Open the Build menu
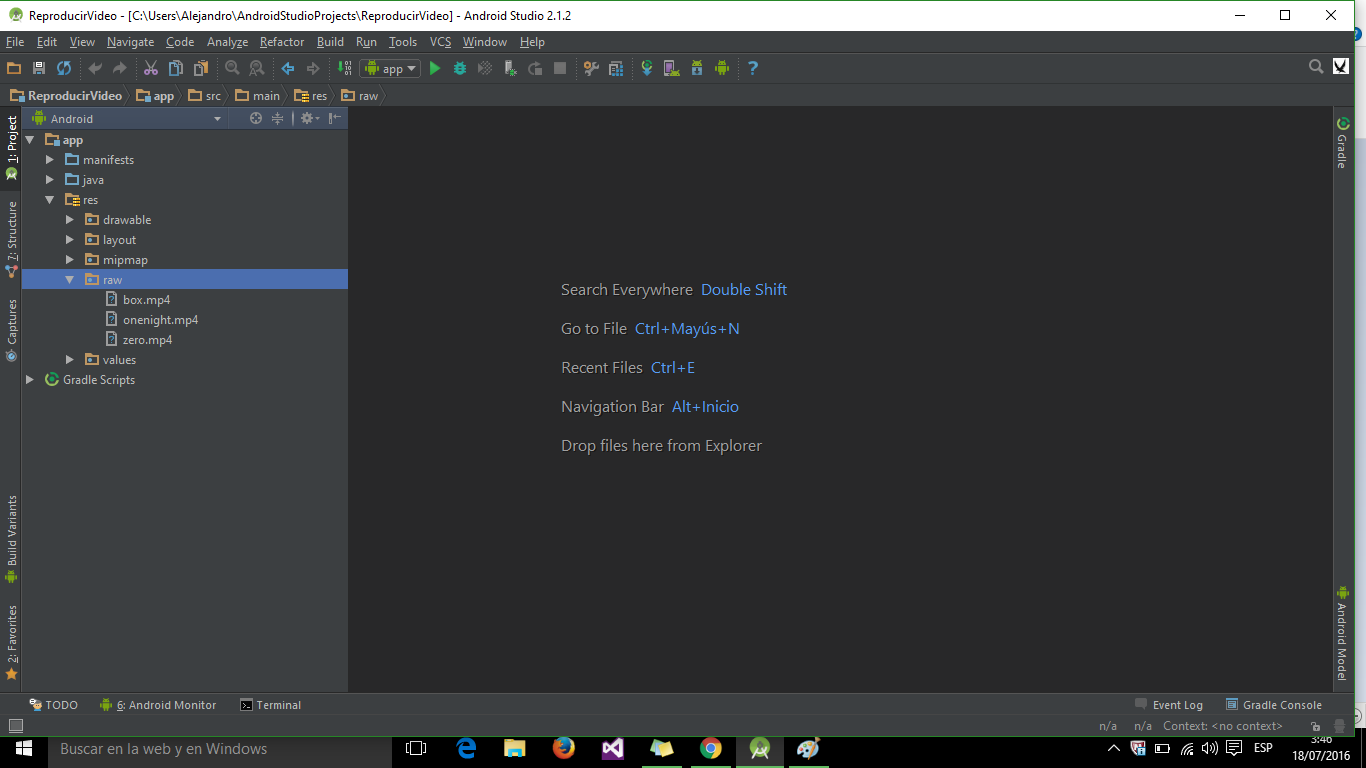Image resolution: width=1366 pixels, height=768 pixels. [330, 42]
